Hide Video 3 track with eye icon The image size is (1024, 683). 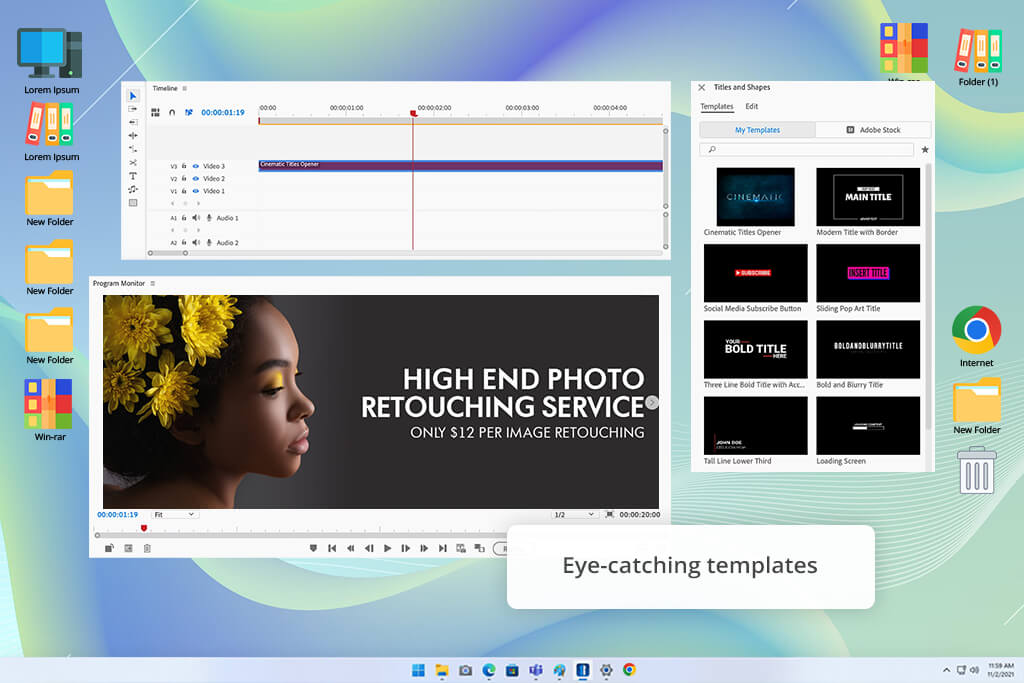tap(195, 166)
